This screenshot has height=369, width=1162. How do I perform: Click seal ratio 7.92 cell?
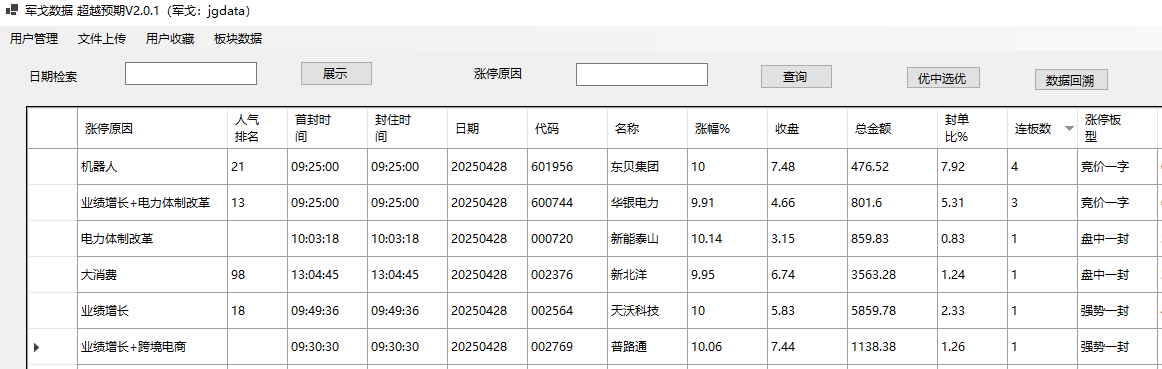pos(972,167)
